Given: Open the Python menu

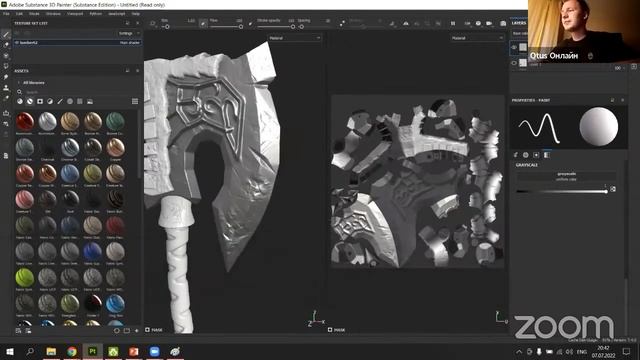Looking at the screenshot, I should 96,13.
